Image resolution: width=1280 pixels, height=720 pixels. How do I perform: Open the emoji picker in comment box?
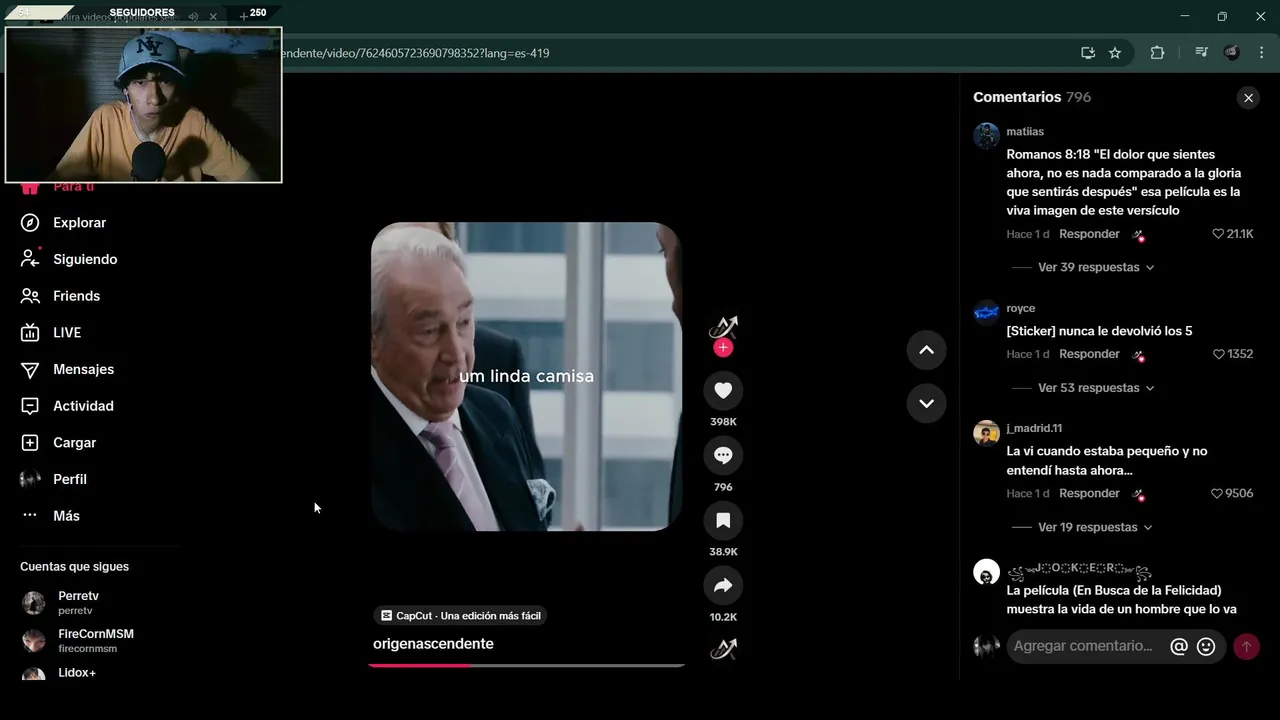[1206, 647]
